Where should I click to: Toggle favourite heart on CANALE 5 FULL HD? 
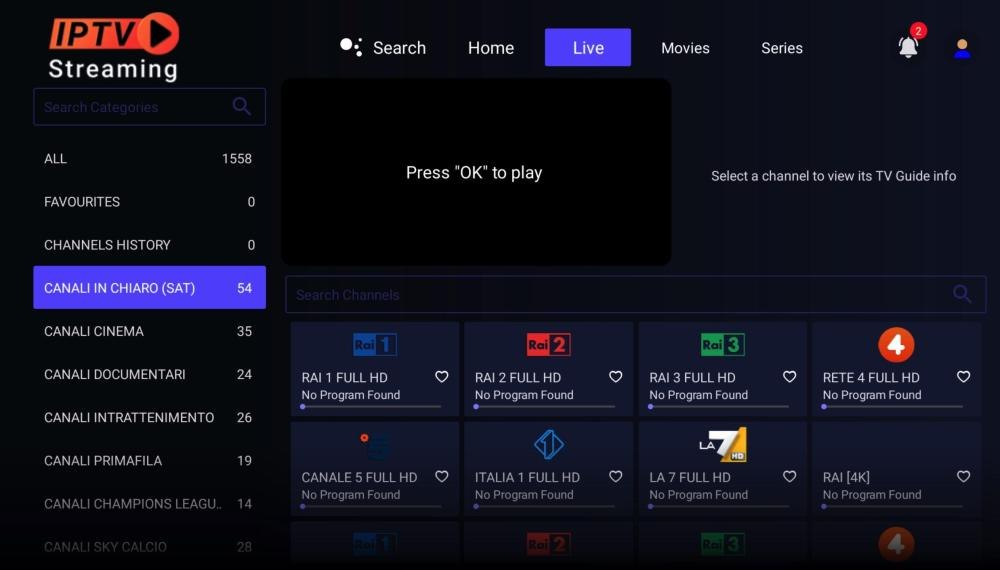pos(442,477)
